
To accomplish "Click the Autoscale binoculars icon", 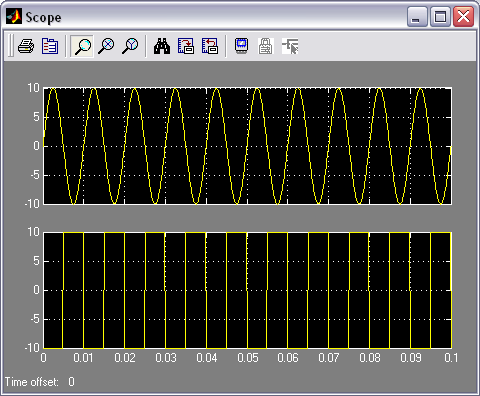I will tap(162, 46).
